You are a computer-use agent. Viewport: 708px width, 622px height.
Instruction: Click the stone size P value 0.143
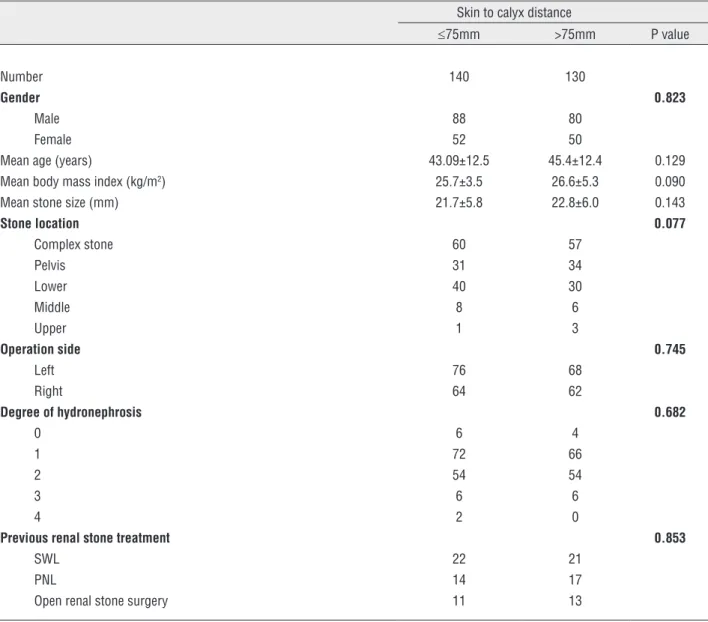click(x=670, y=203)
